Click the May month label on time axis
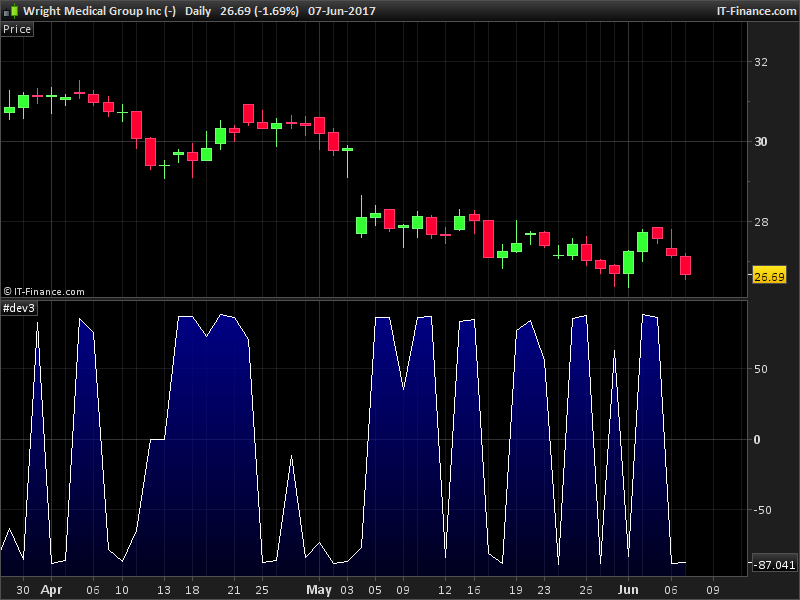Screen dimensions: 800x600 pyautogui.click(x=319, y=590)
